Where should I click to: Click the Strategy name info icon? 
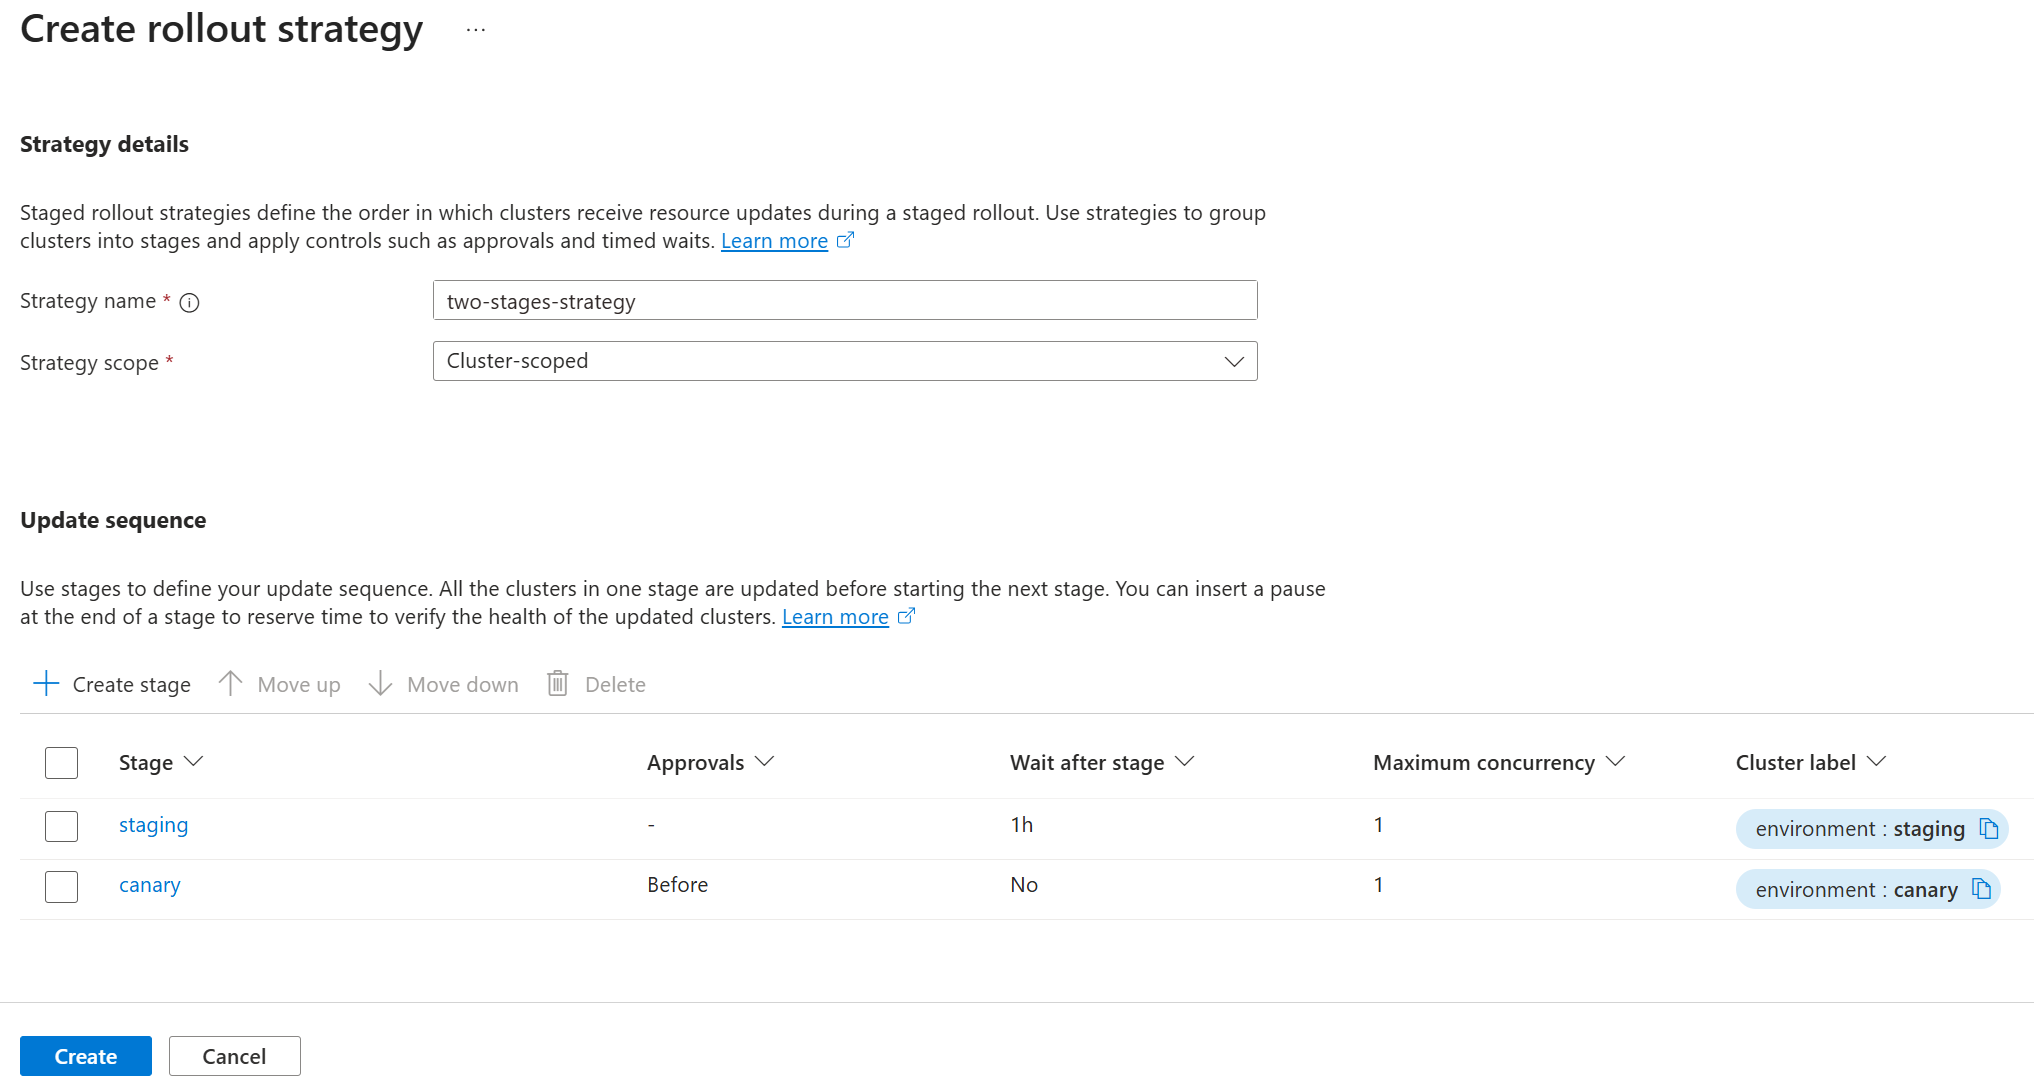tap(189, 303)
